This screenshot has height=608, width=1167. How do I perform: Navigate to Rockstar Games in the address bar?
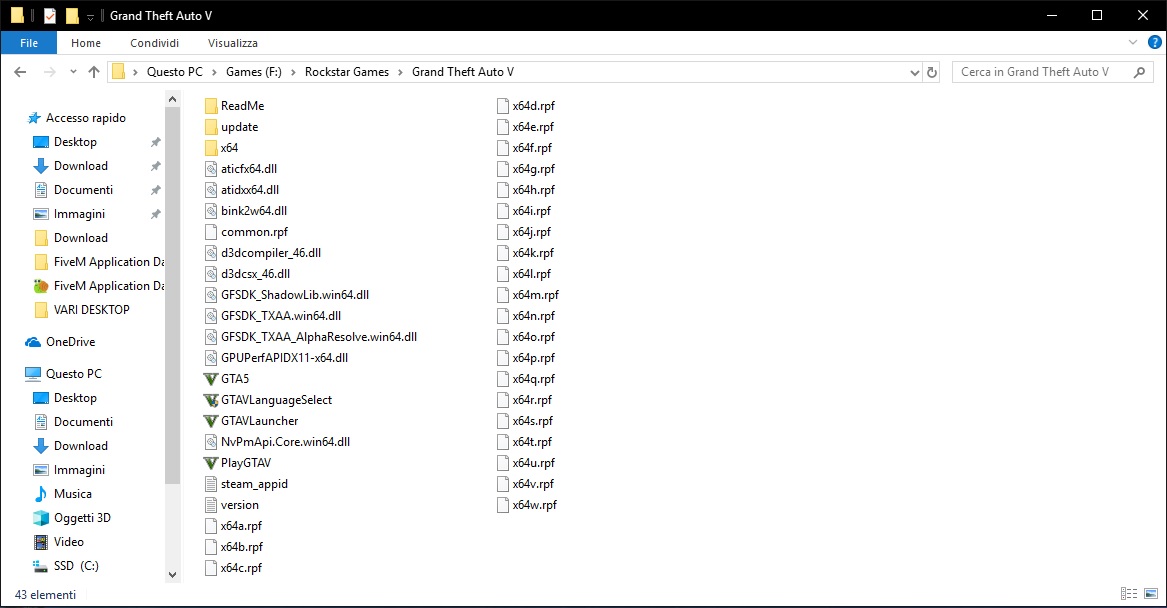[347, 72]
